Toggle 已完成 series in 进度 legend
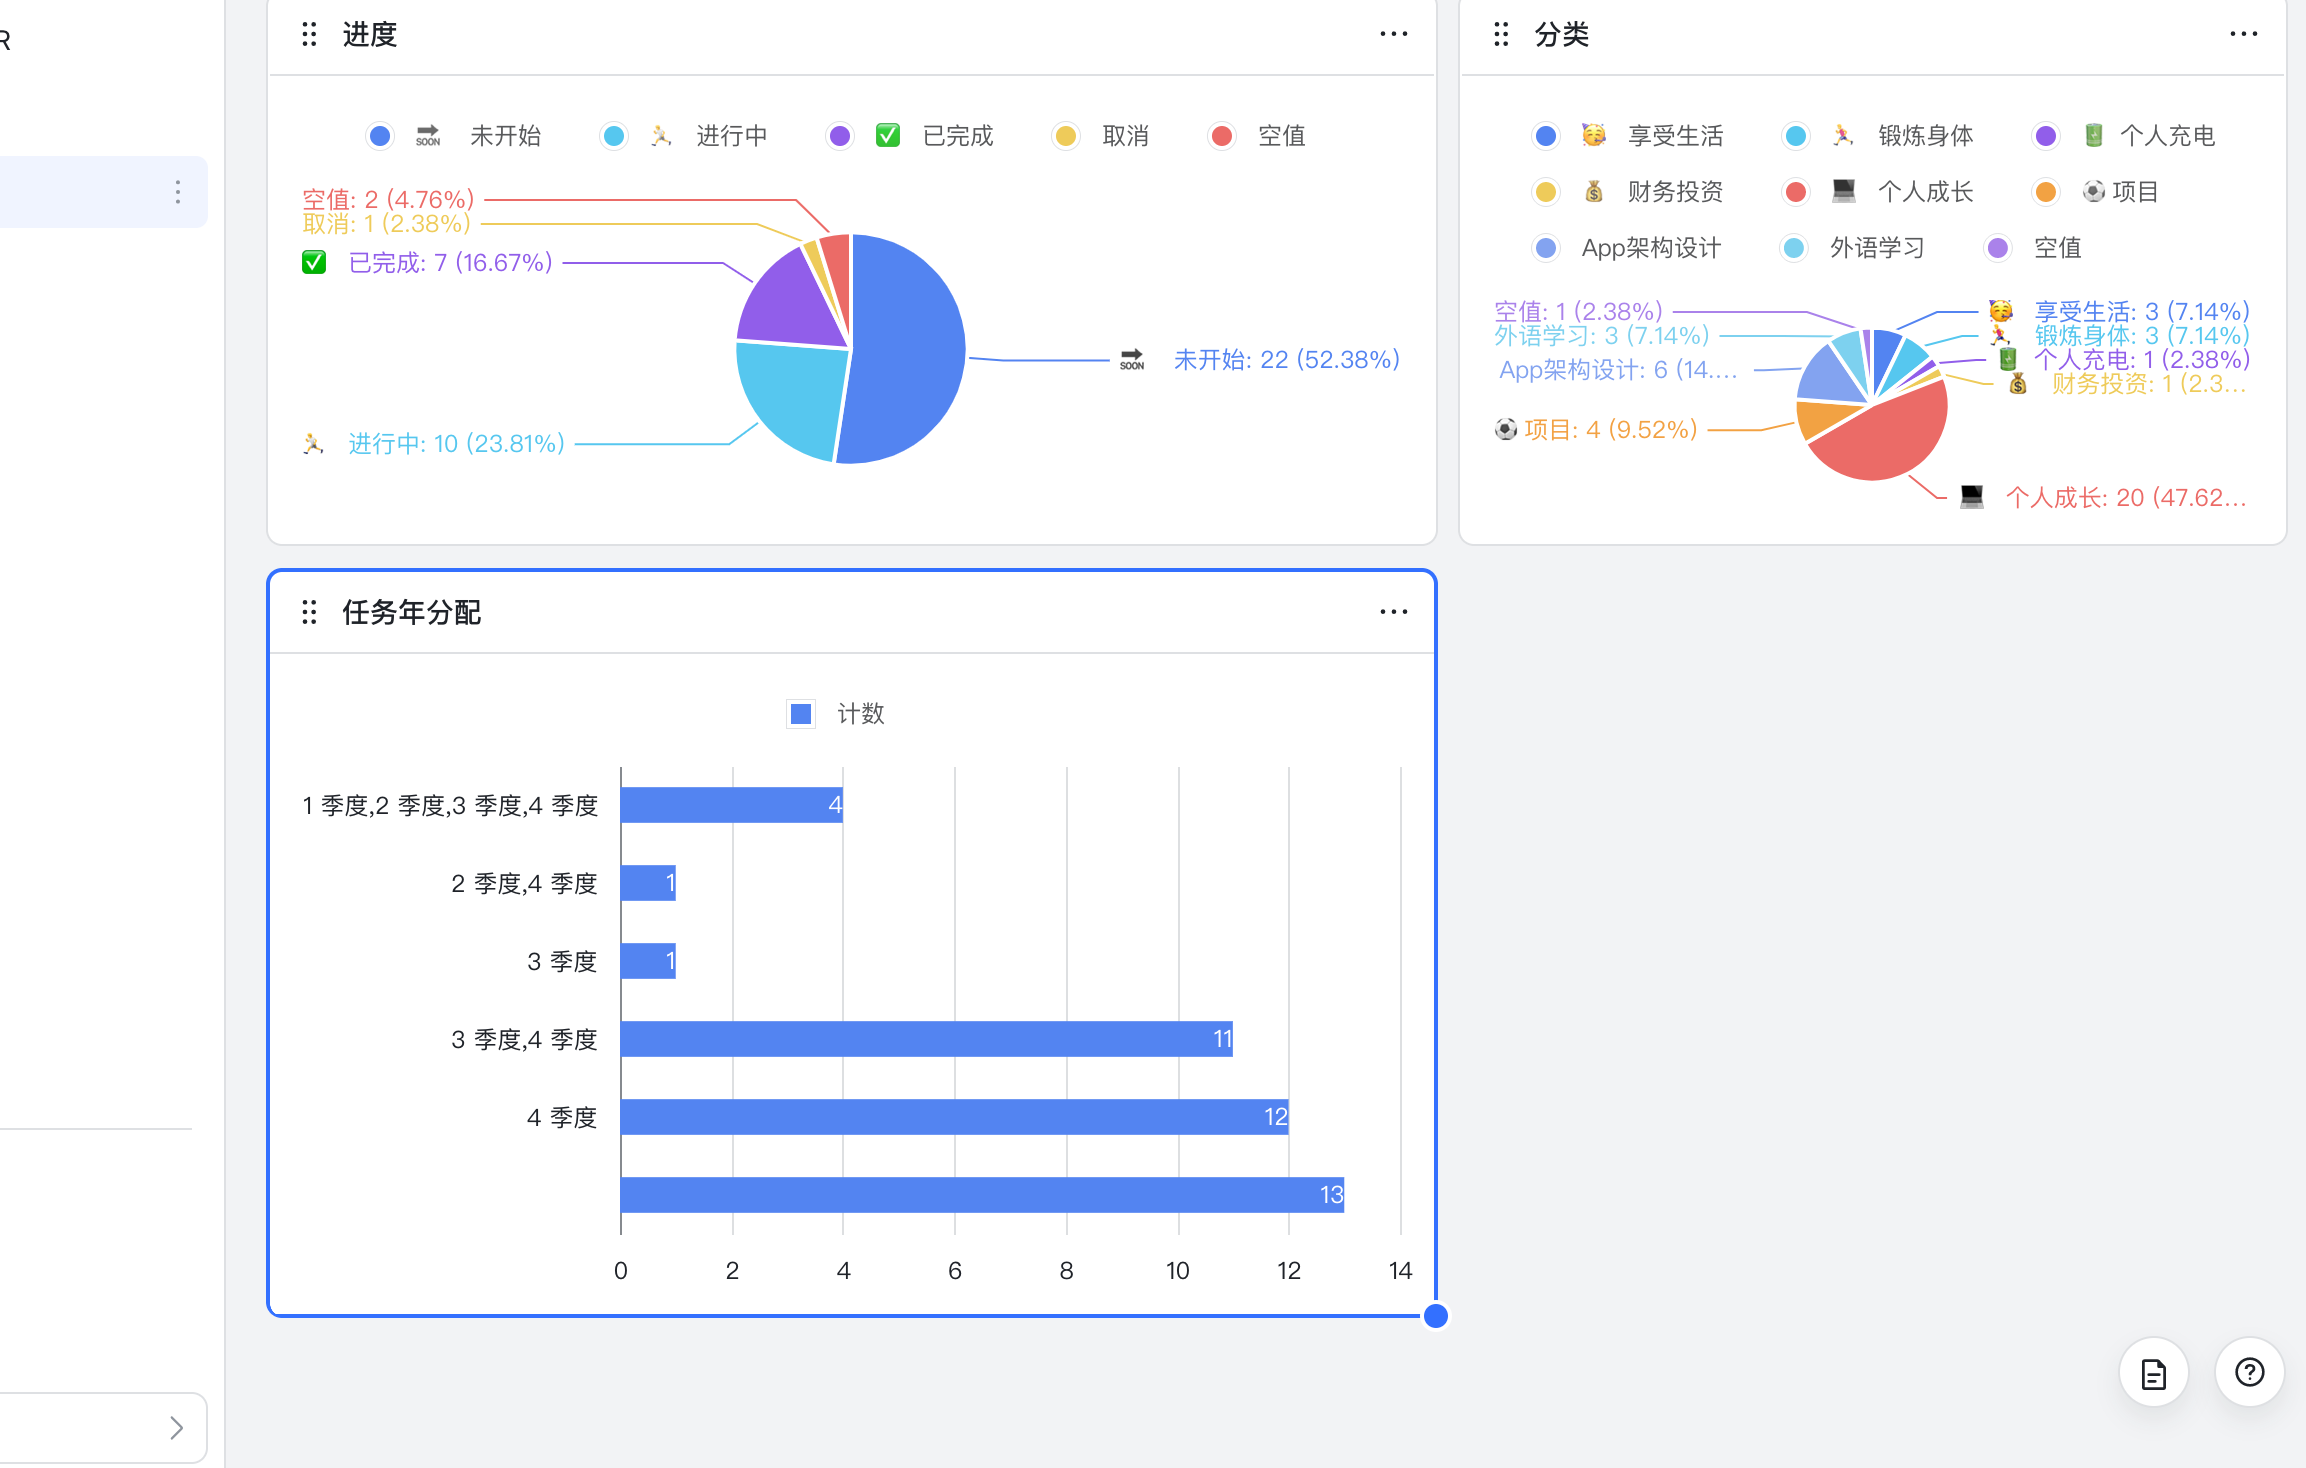The height and width of the screenshot is (1468, 2306). click(956, 136)
